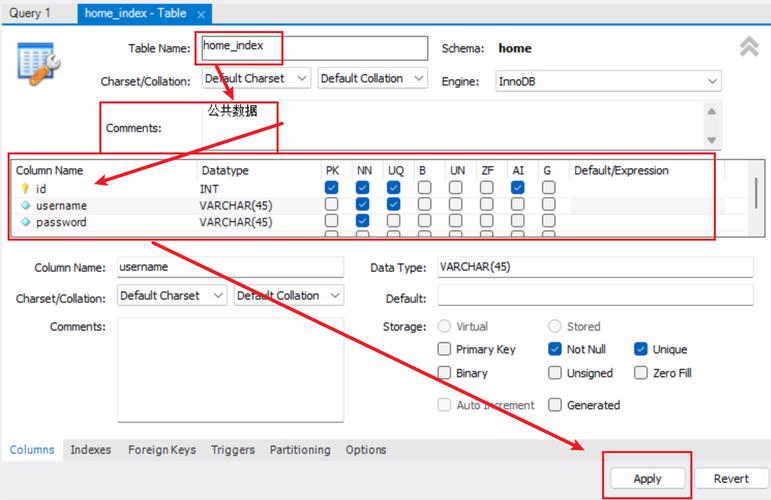Tick the Unsigned checkbox
This screenshot has width=771, height=500.
tap(555, 373)
